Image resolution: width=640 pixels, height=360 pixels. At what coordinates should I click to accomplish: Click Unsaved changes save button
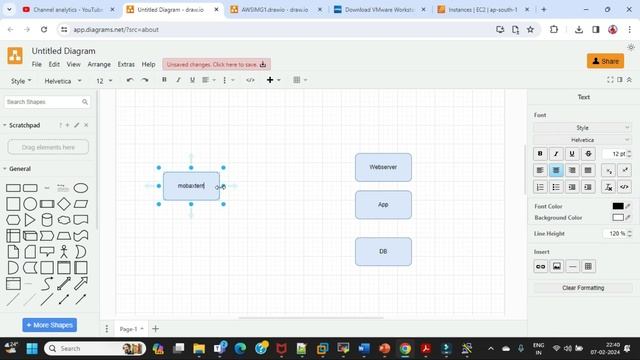pos(216,64)
